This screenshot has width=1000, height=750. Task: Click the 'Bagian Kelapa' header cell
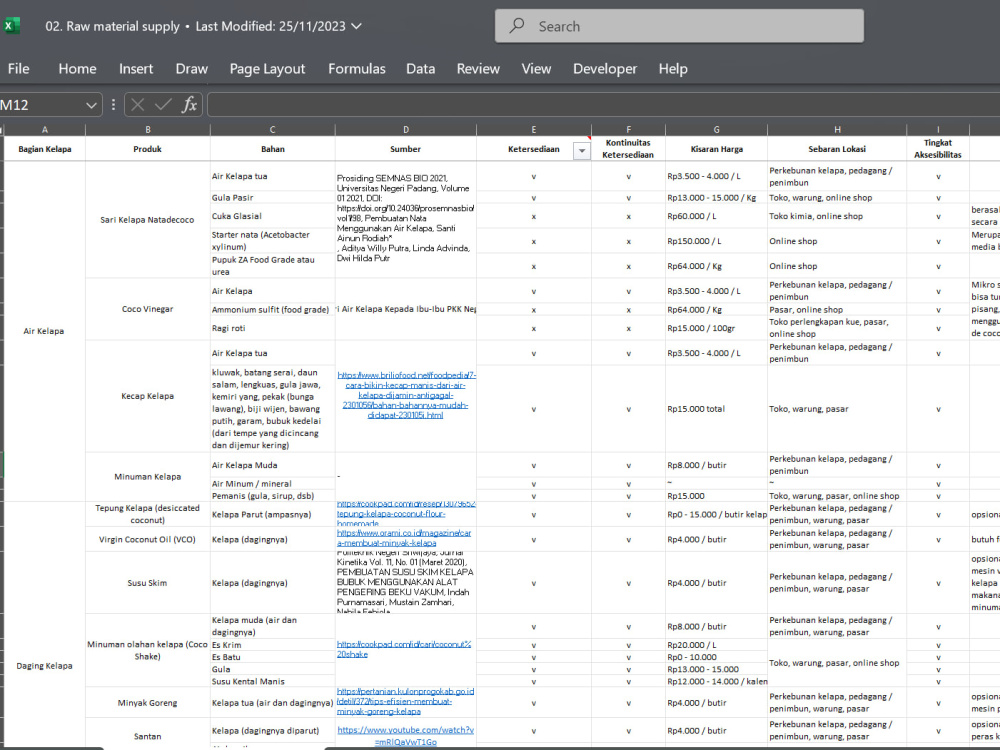(45, 149)
